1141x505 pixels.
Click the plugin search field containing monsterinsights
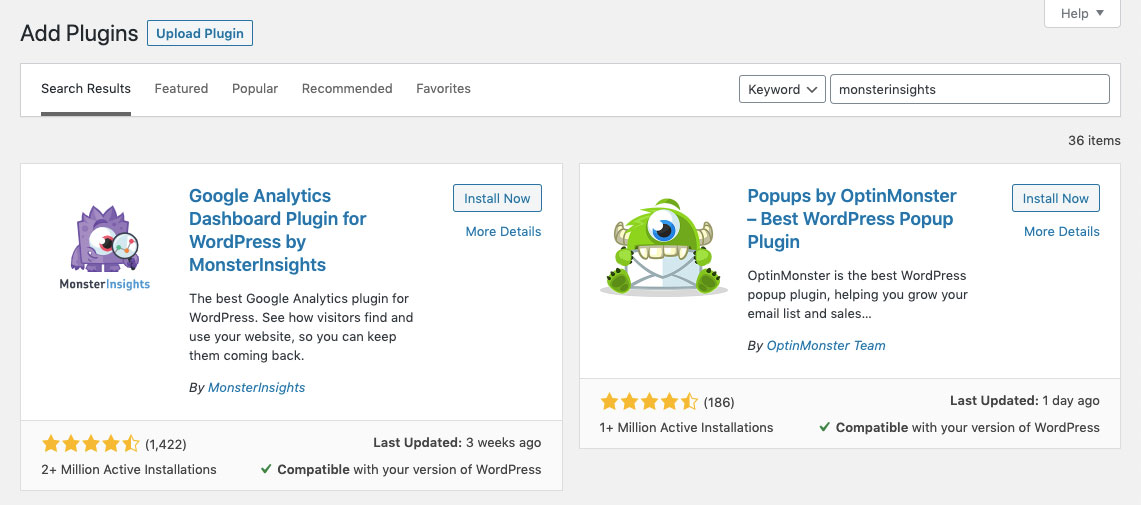968,89
